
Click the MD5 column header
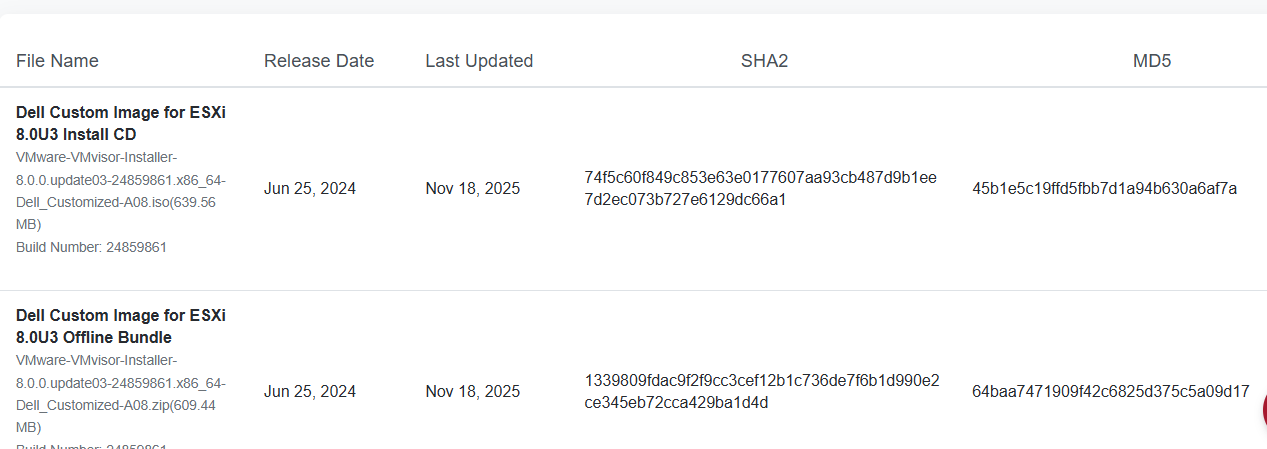(x=1152, y=61)
